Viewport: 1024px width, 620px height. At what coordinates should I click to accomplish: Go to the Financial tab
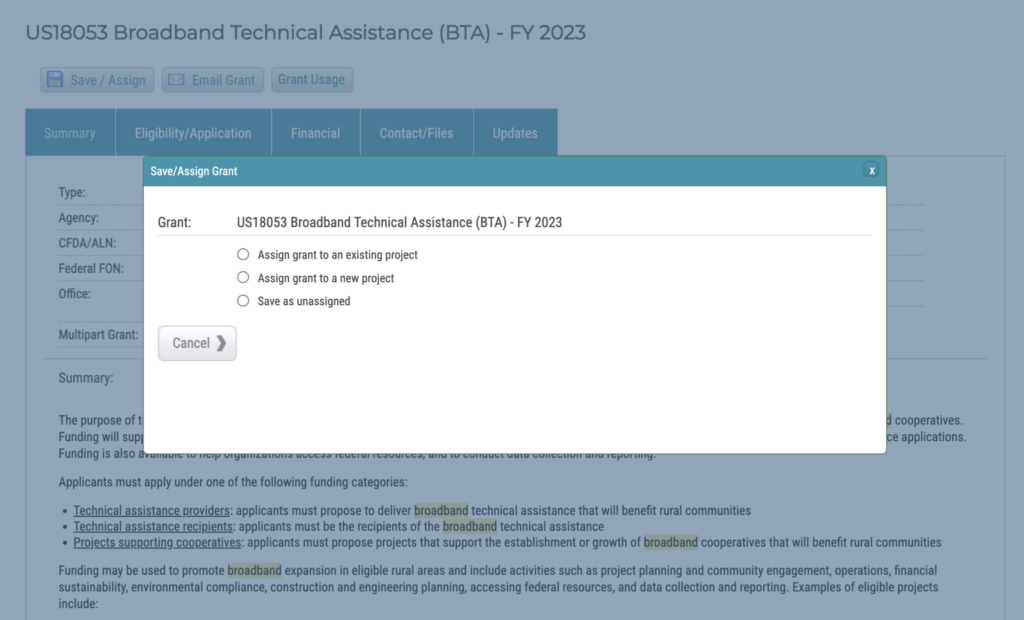[x=315, y=133]
